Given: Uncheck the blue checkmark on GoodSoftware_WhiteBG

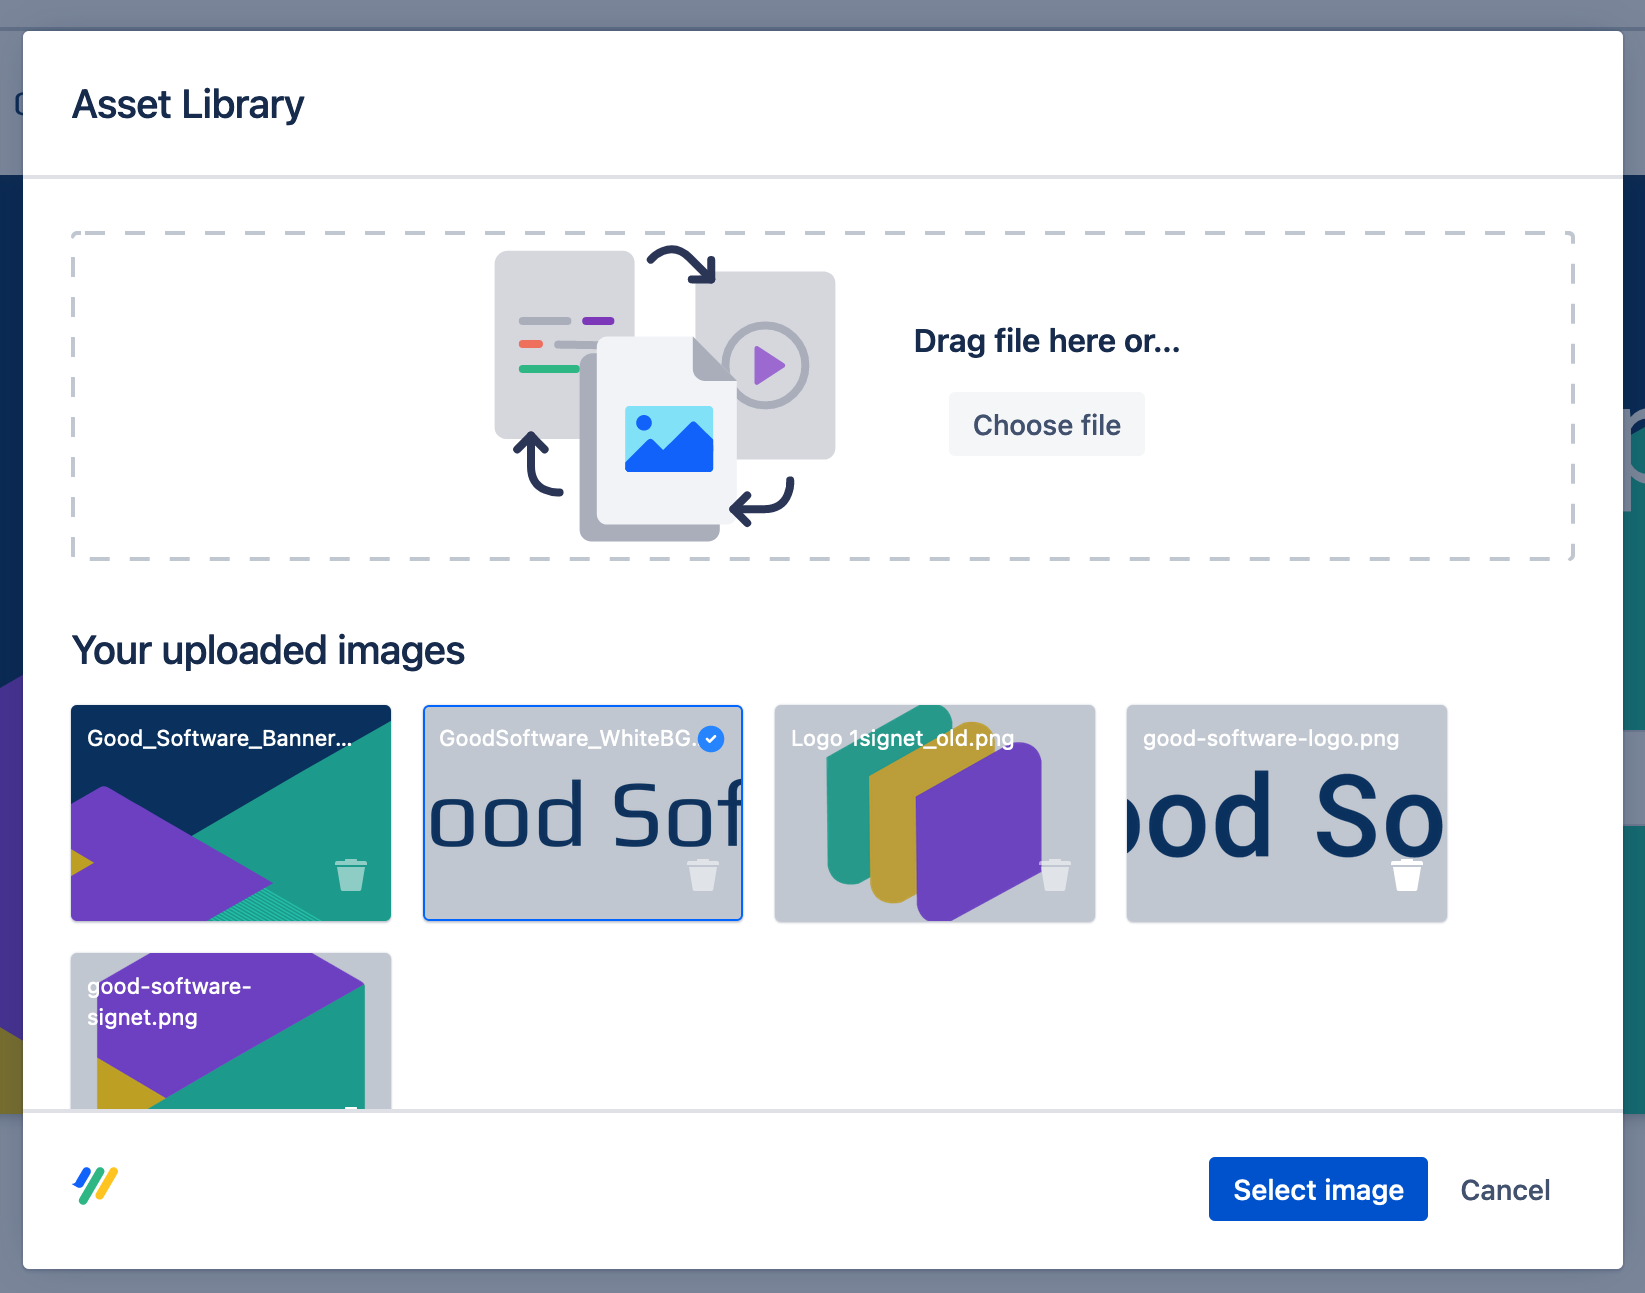Looking at the screenshot, I should (x=711, y=739).
